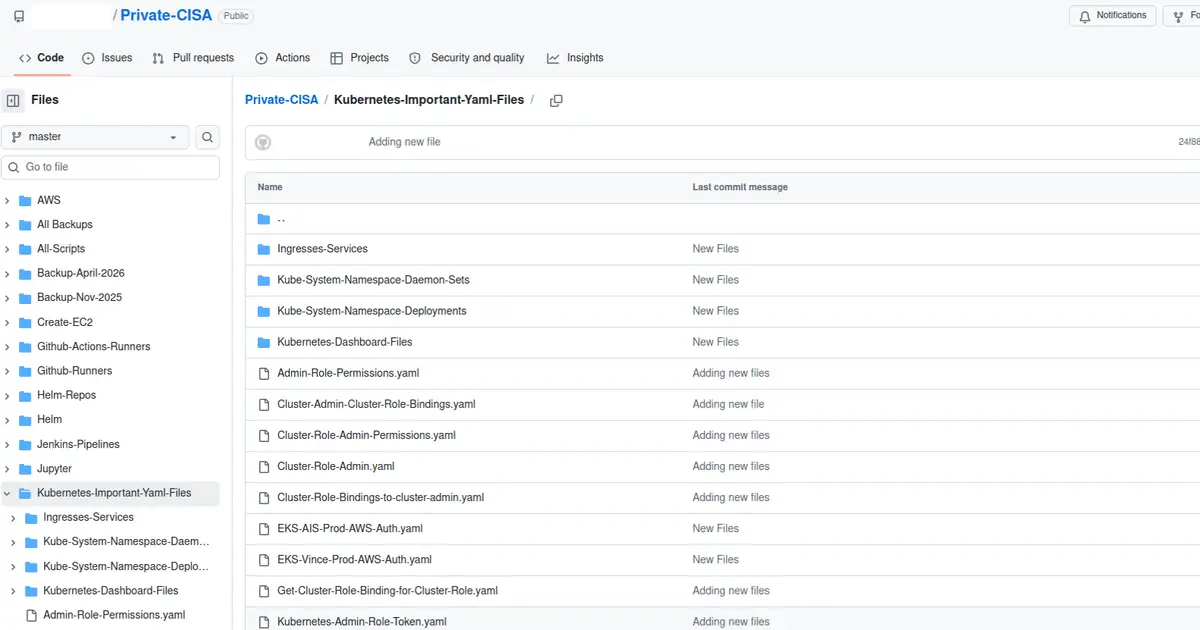Open the Security and quality tab

pos(467,58)
